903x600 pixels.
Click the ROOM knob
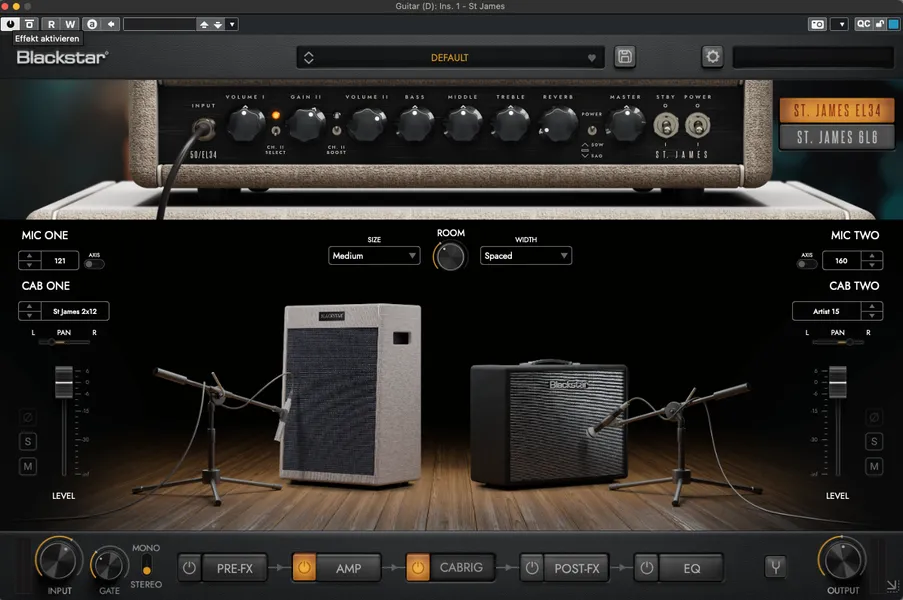pyautogui.click(x=450, y=256)
